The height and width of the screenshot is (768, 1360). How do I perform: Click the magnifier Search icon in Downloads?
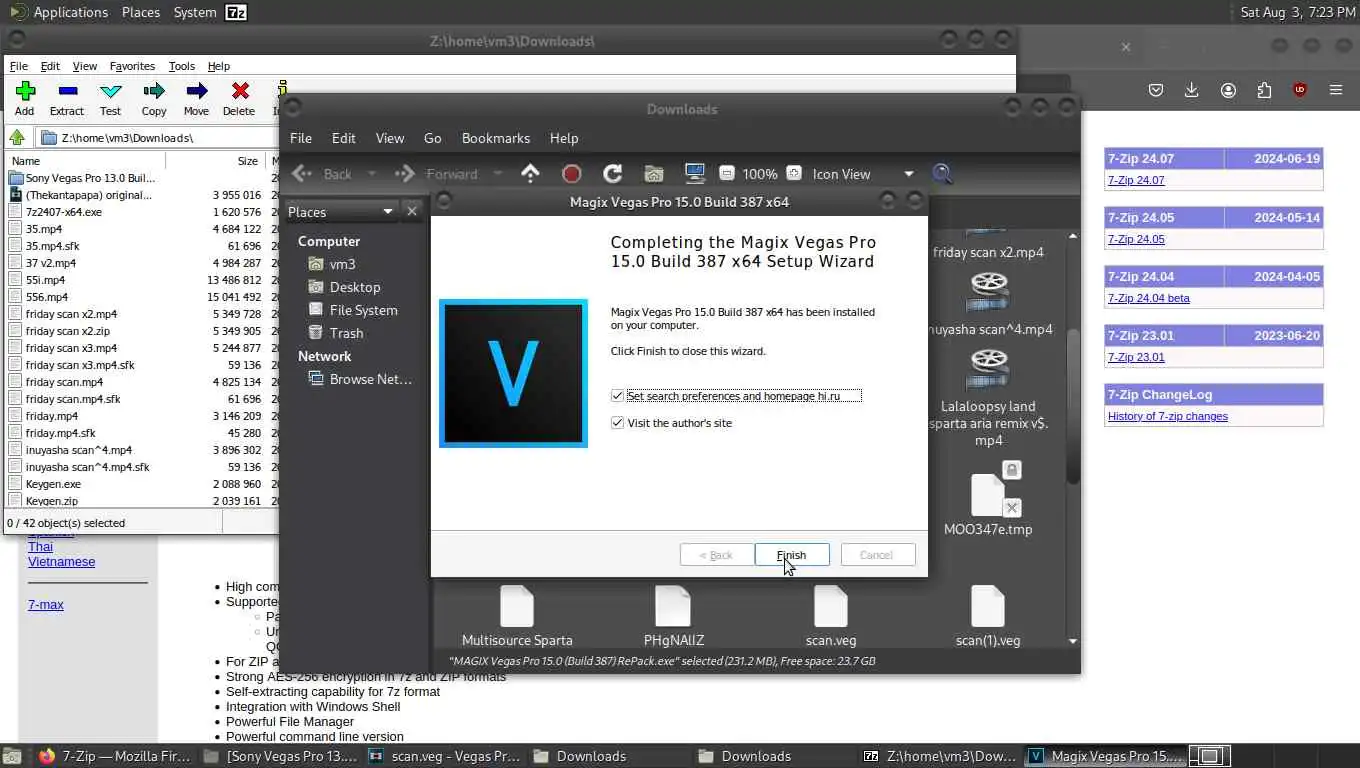click(x=942, y=174)
